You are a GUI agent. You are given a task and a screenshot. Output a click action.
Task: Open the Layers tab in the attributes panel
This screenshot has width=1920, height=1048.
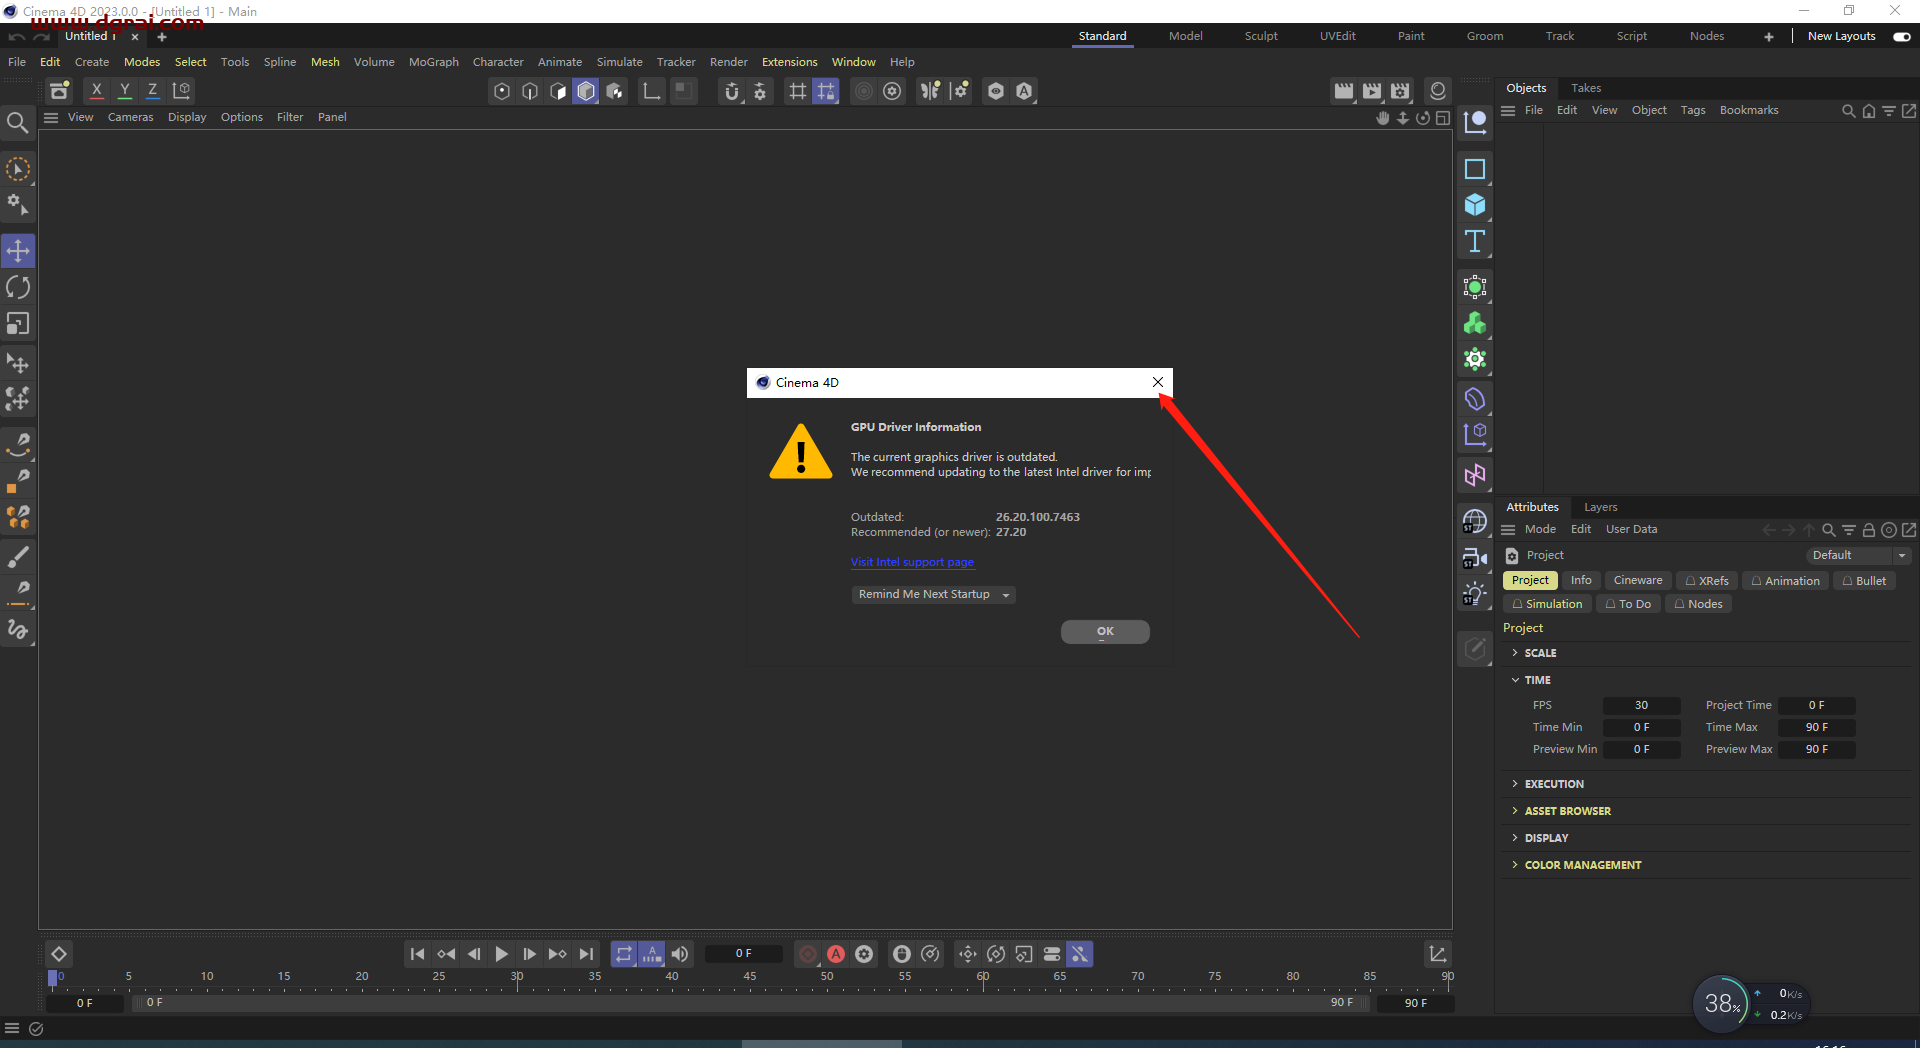(x=1601, y=507)
